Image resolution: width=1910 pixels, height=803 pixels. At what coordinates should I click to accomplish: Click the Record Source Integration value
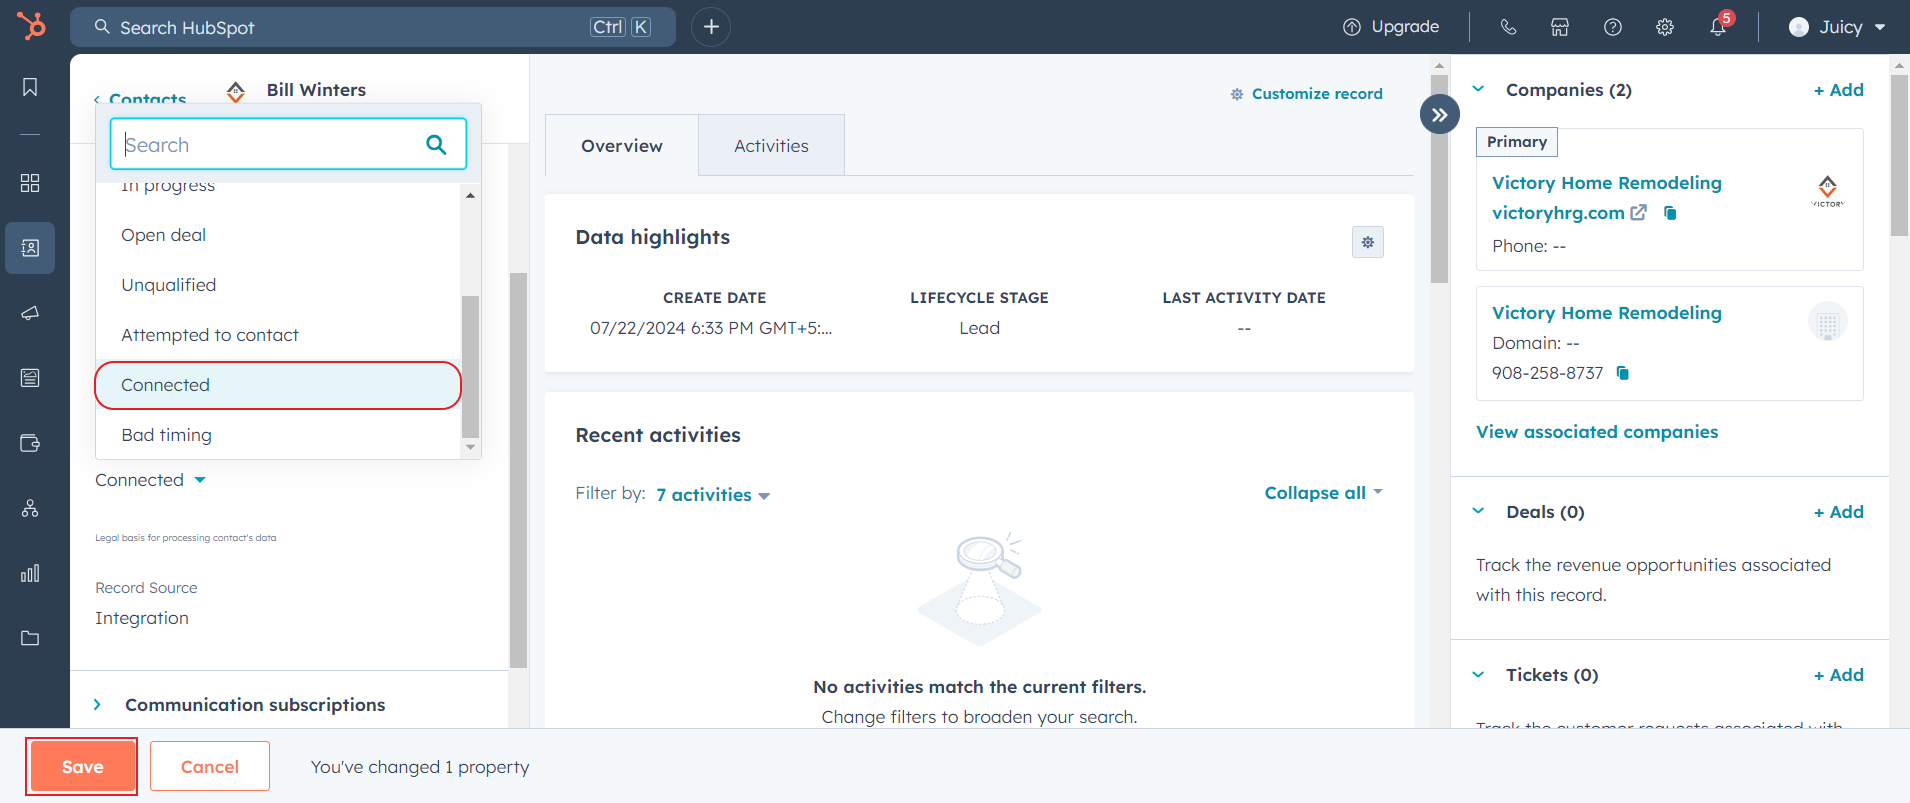click(142, 618)
